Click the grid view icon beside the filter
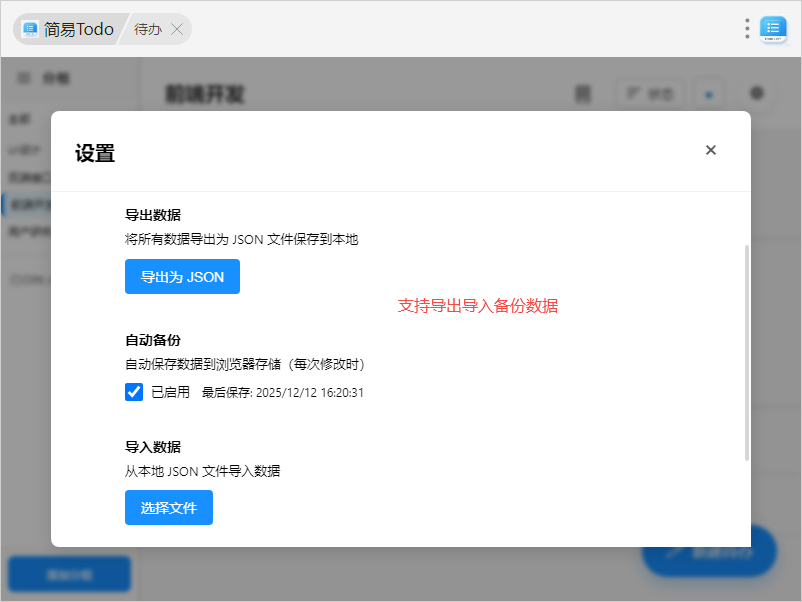The image size is (802, 602). 583,94
